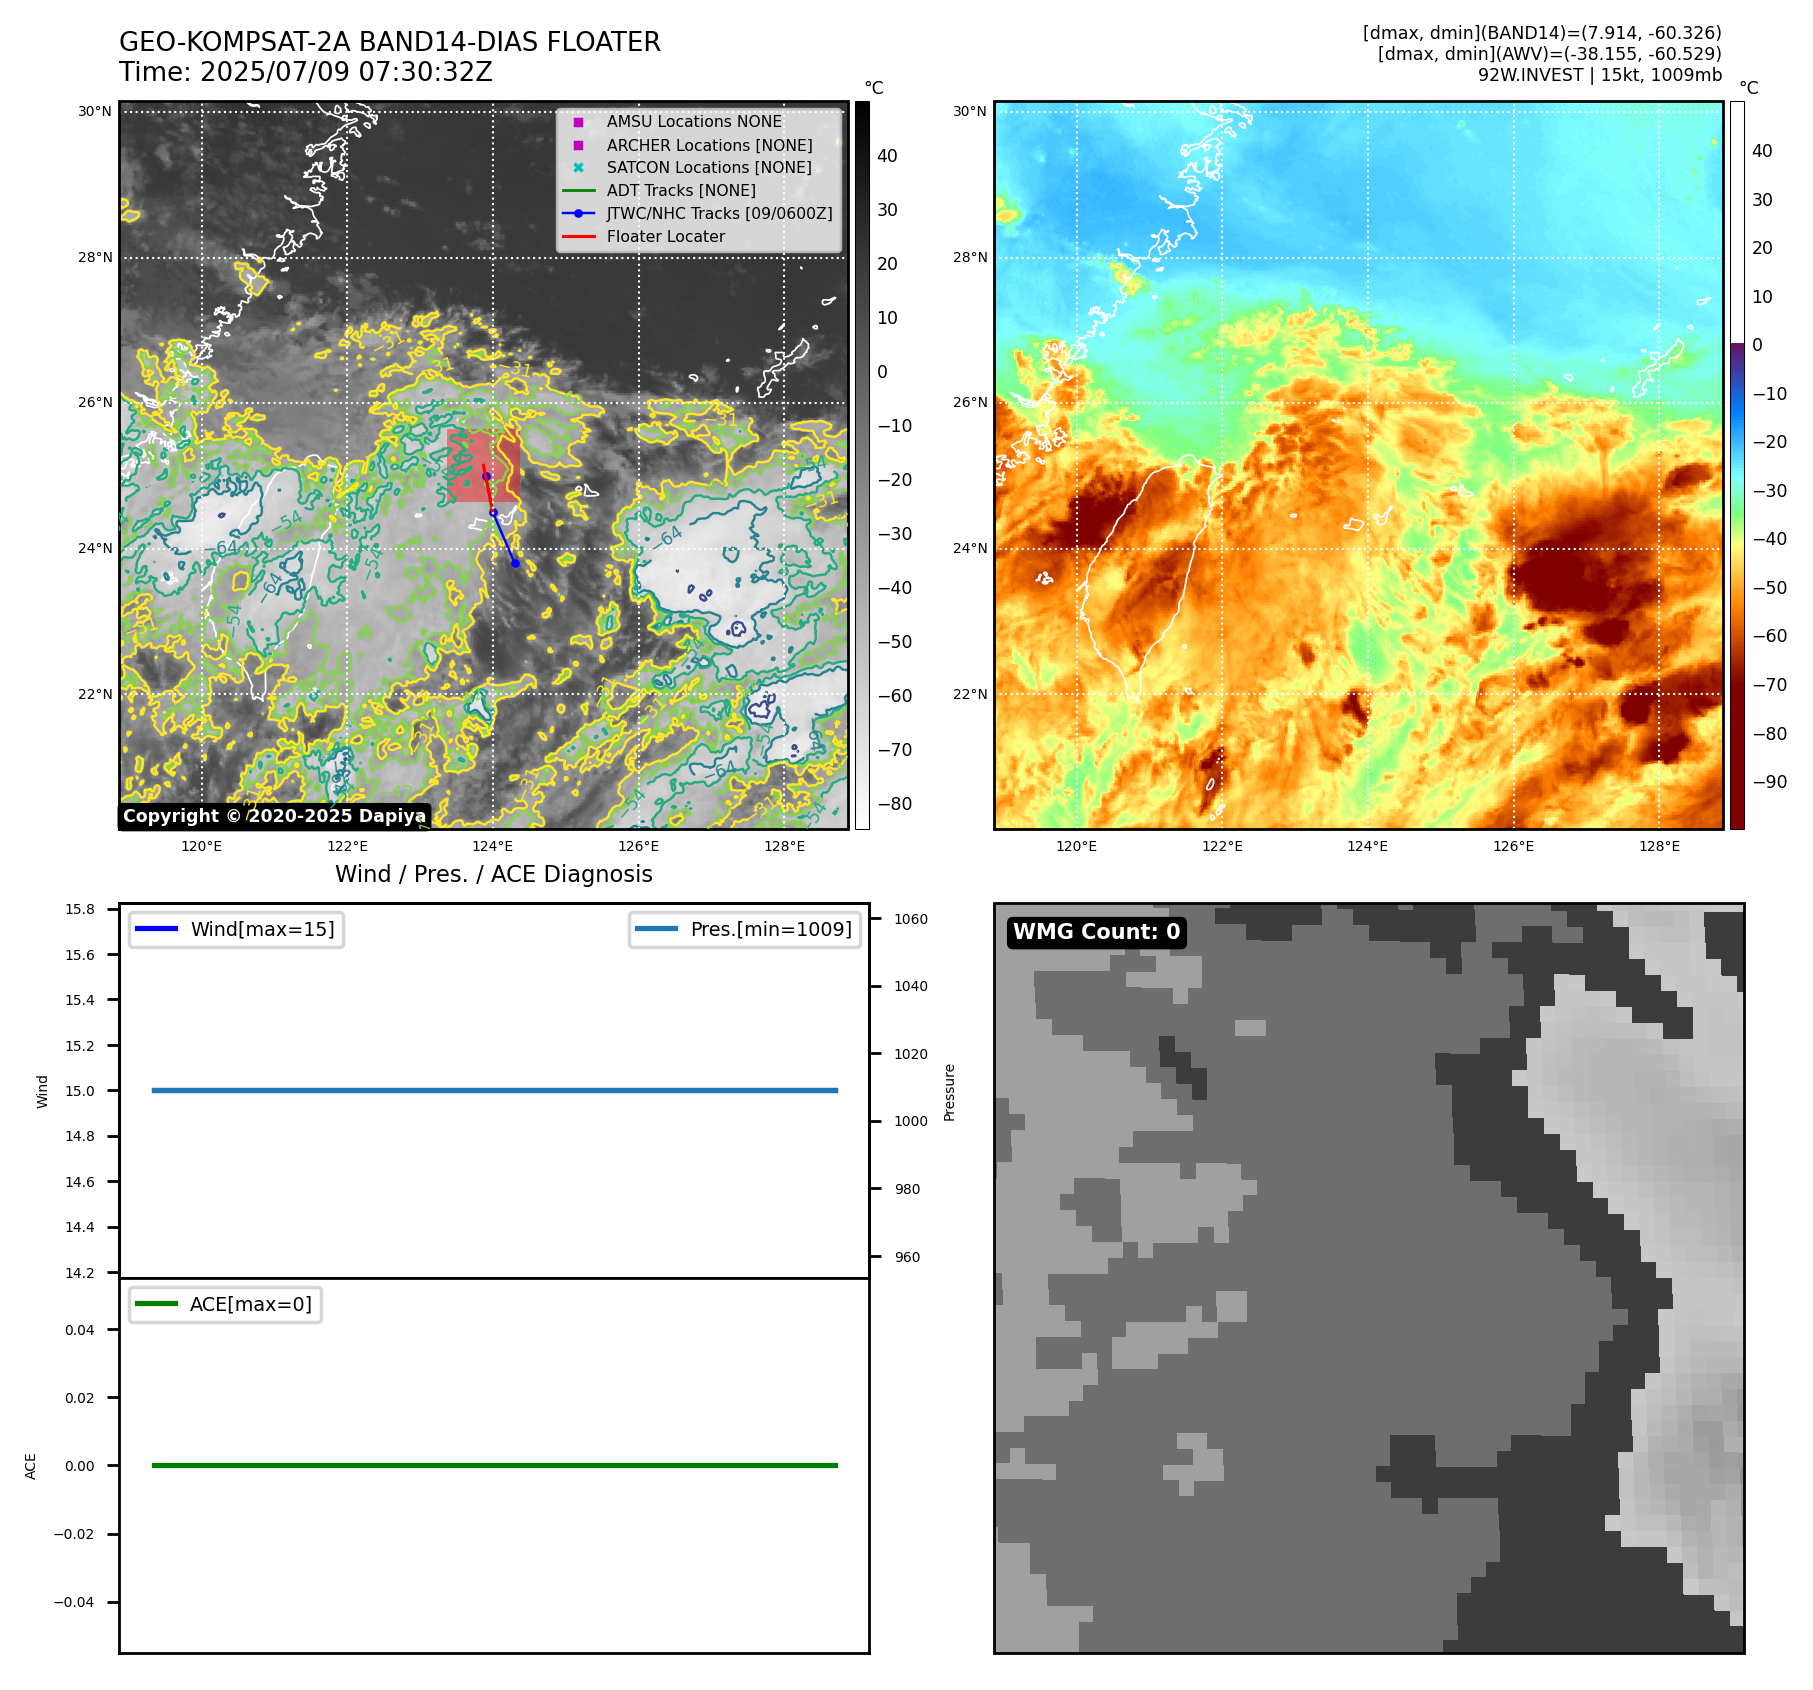Click the AWV dmax, dmin readout
Screen dimensions: 1813x1690
pos(1550,54)
